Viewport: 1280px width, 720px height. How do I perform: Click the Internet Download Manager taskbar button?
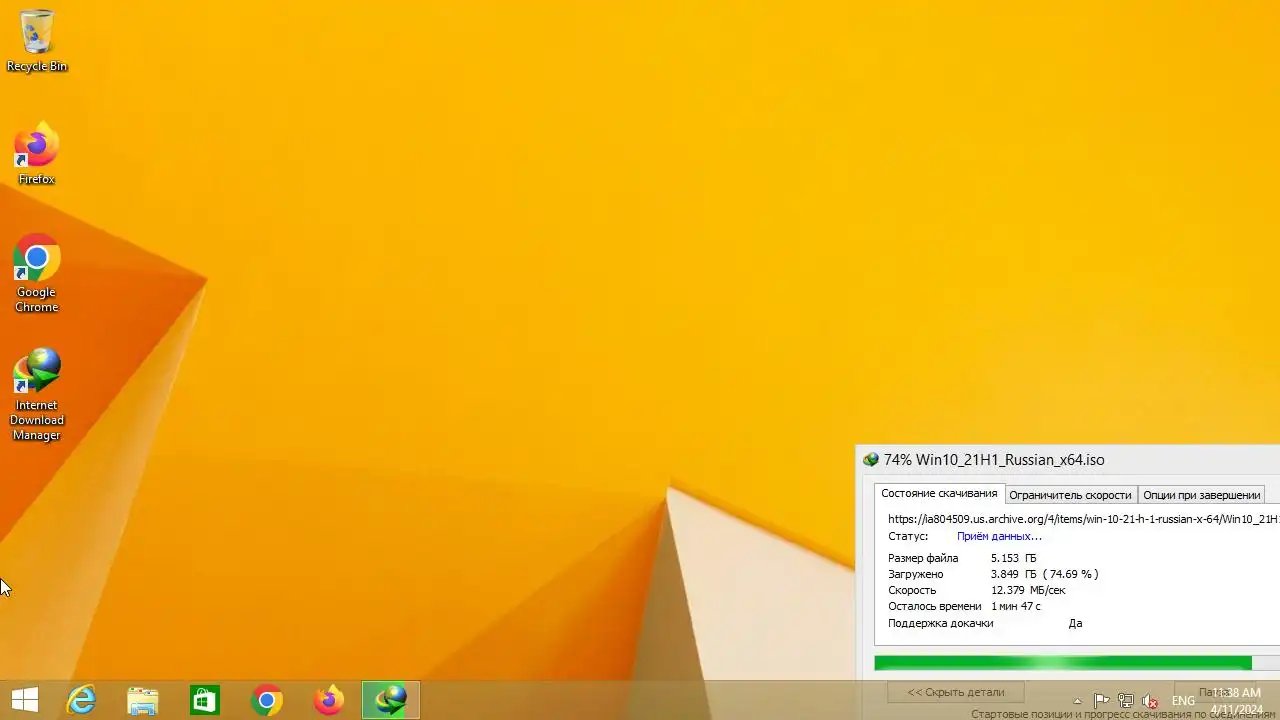pos(391,700)
